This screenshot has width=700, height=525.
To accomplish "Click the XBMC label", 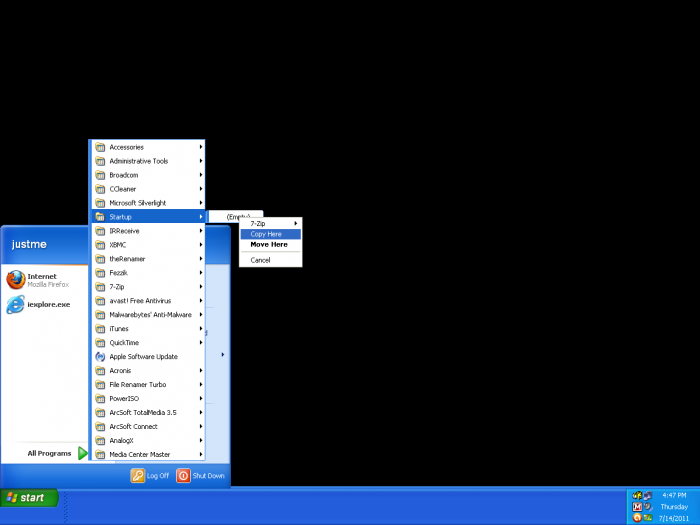I will click(x=118, y=245).
